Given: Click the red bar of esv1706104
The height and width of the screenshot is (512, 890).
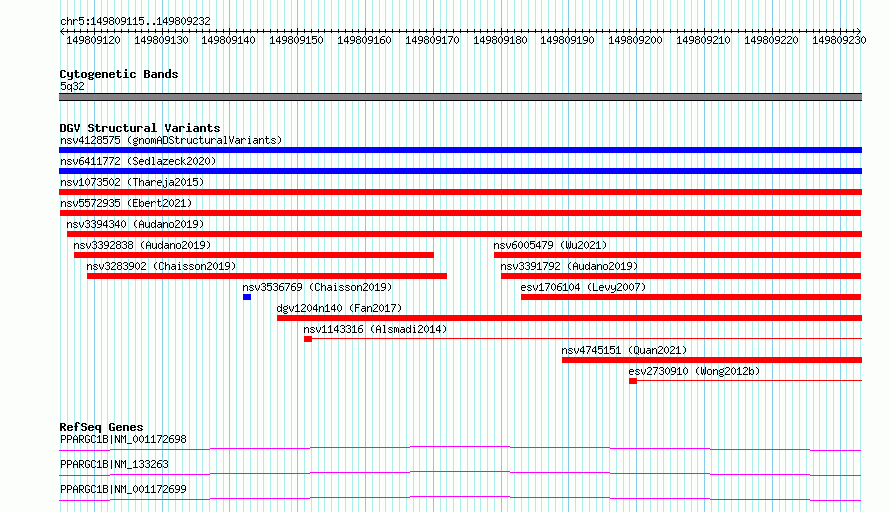Looking at the screenshot, I should [x=691, y=297].
